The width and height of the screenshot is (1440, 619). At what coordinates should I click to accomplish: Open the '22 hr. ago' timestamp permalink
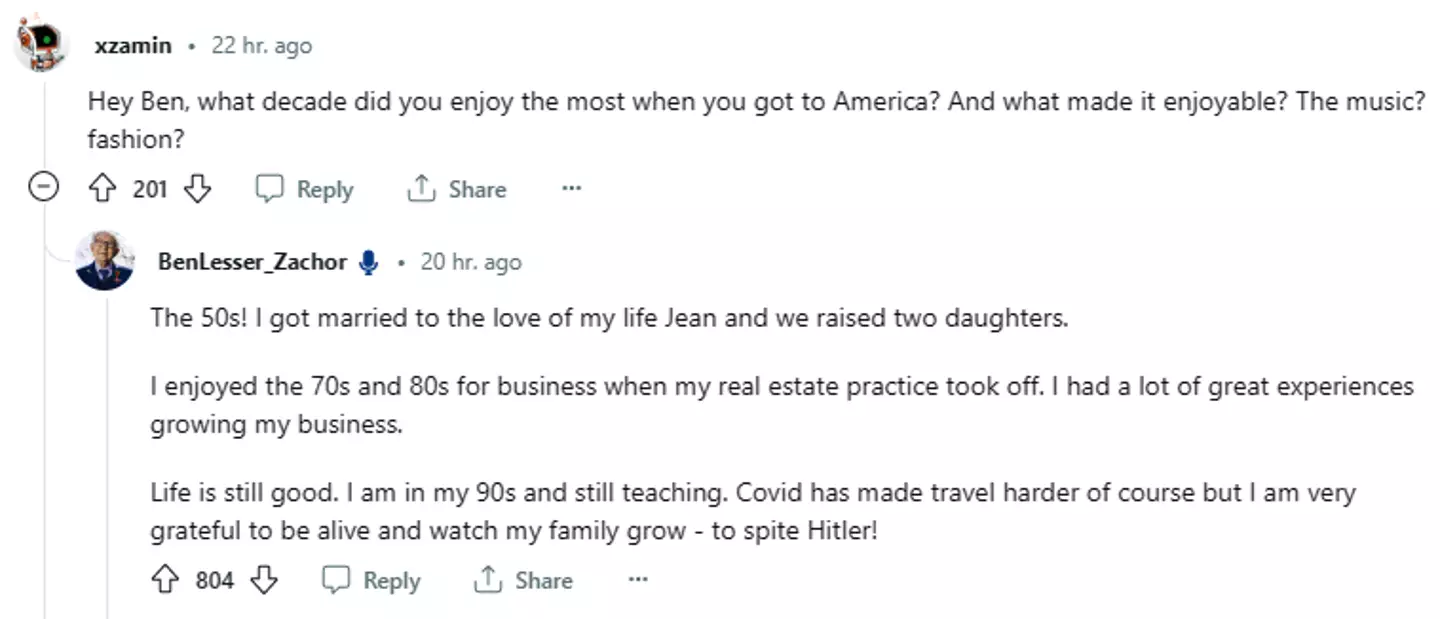pyautogui.click(x=261, y=46)
